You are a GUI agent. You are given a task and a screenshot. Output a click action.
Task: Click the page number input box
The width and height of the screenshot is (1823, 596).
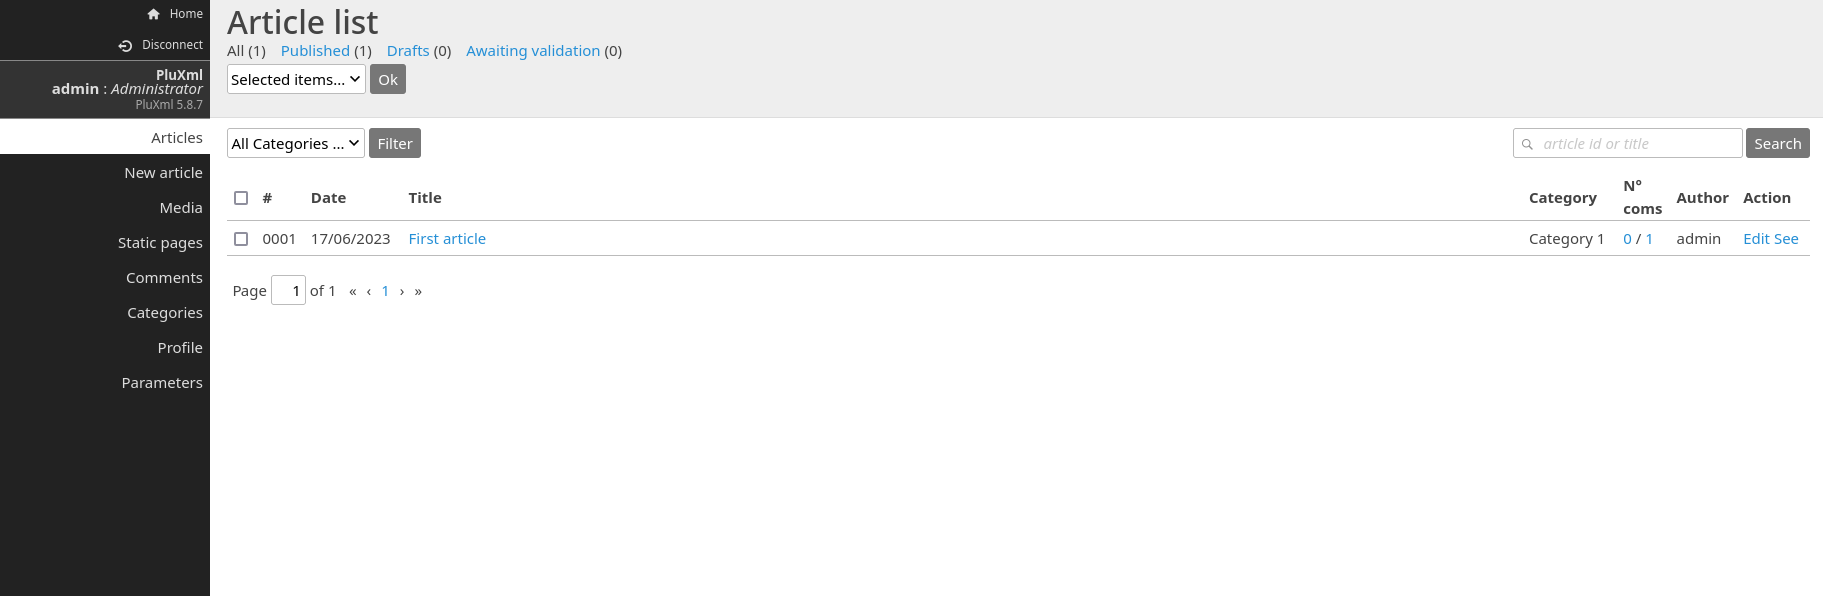click(x=288, y=291)
